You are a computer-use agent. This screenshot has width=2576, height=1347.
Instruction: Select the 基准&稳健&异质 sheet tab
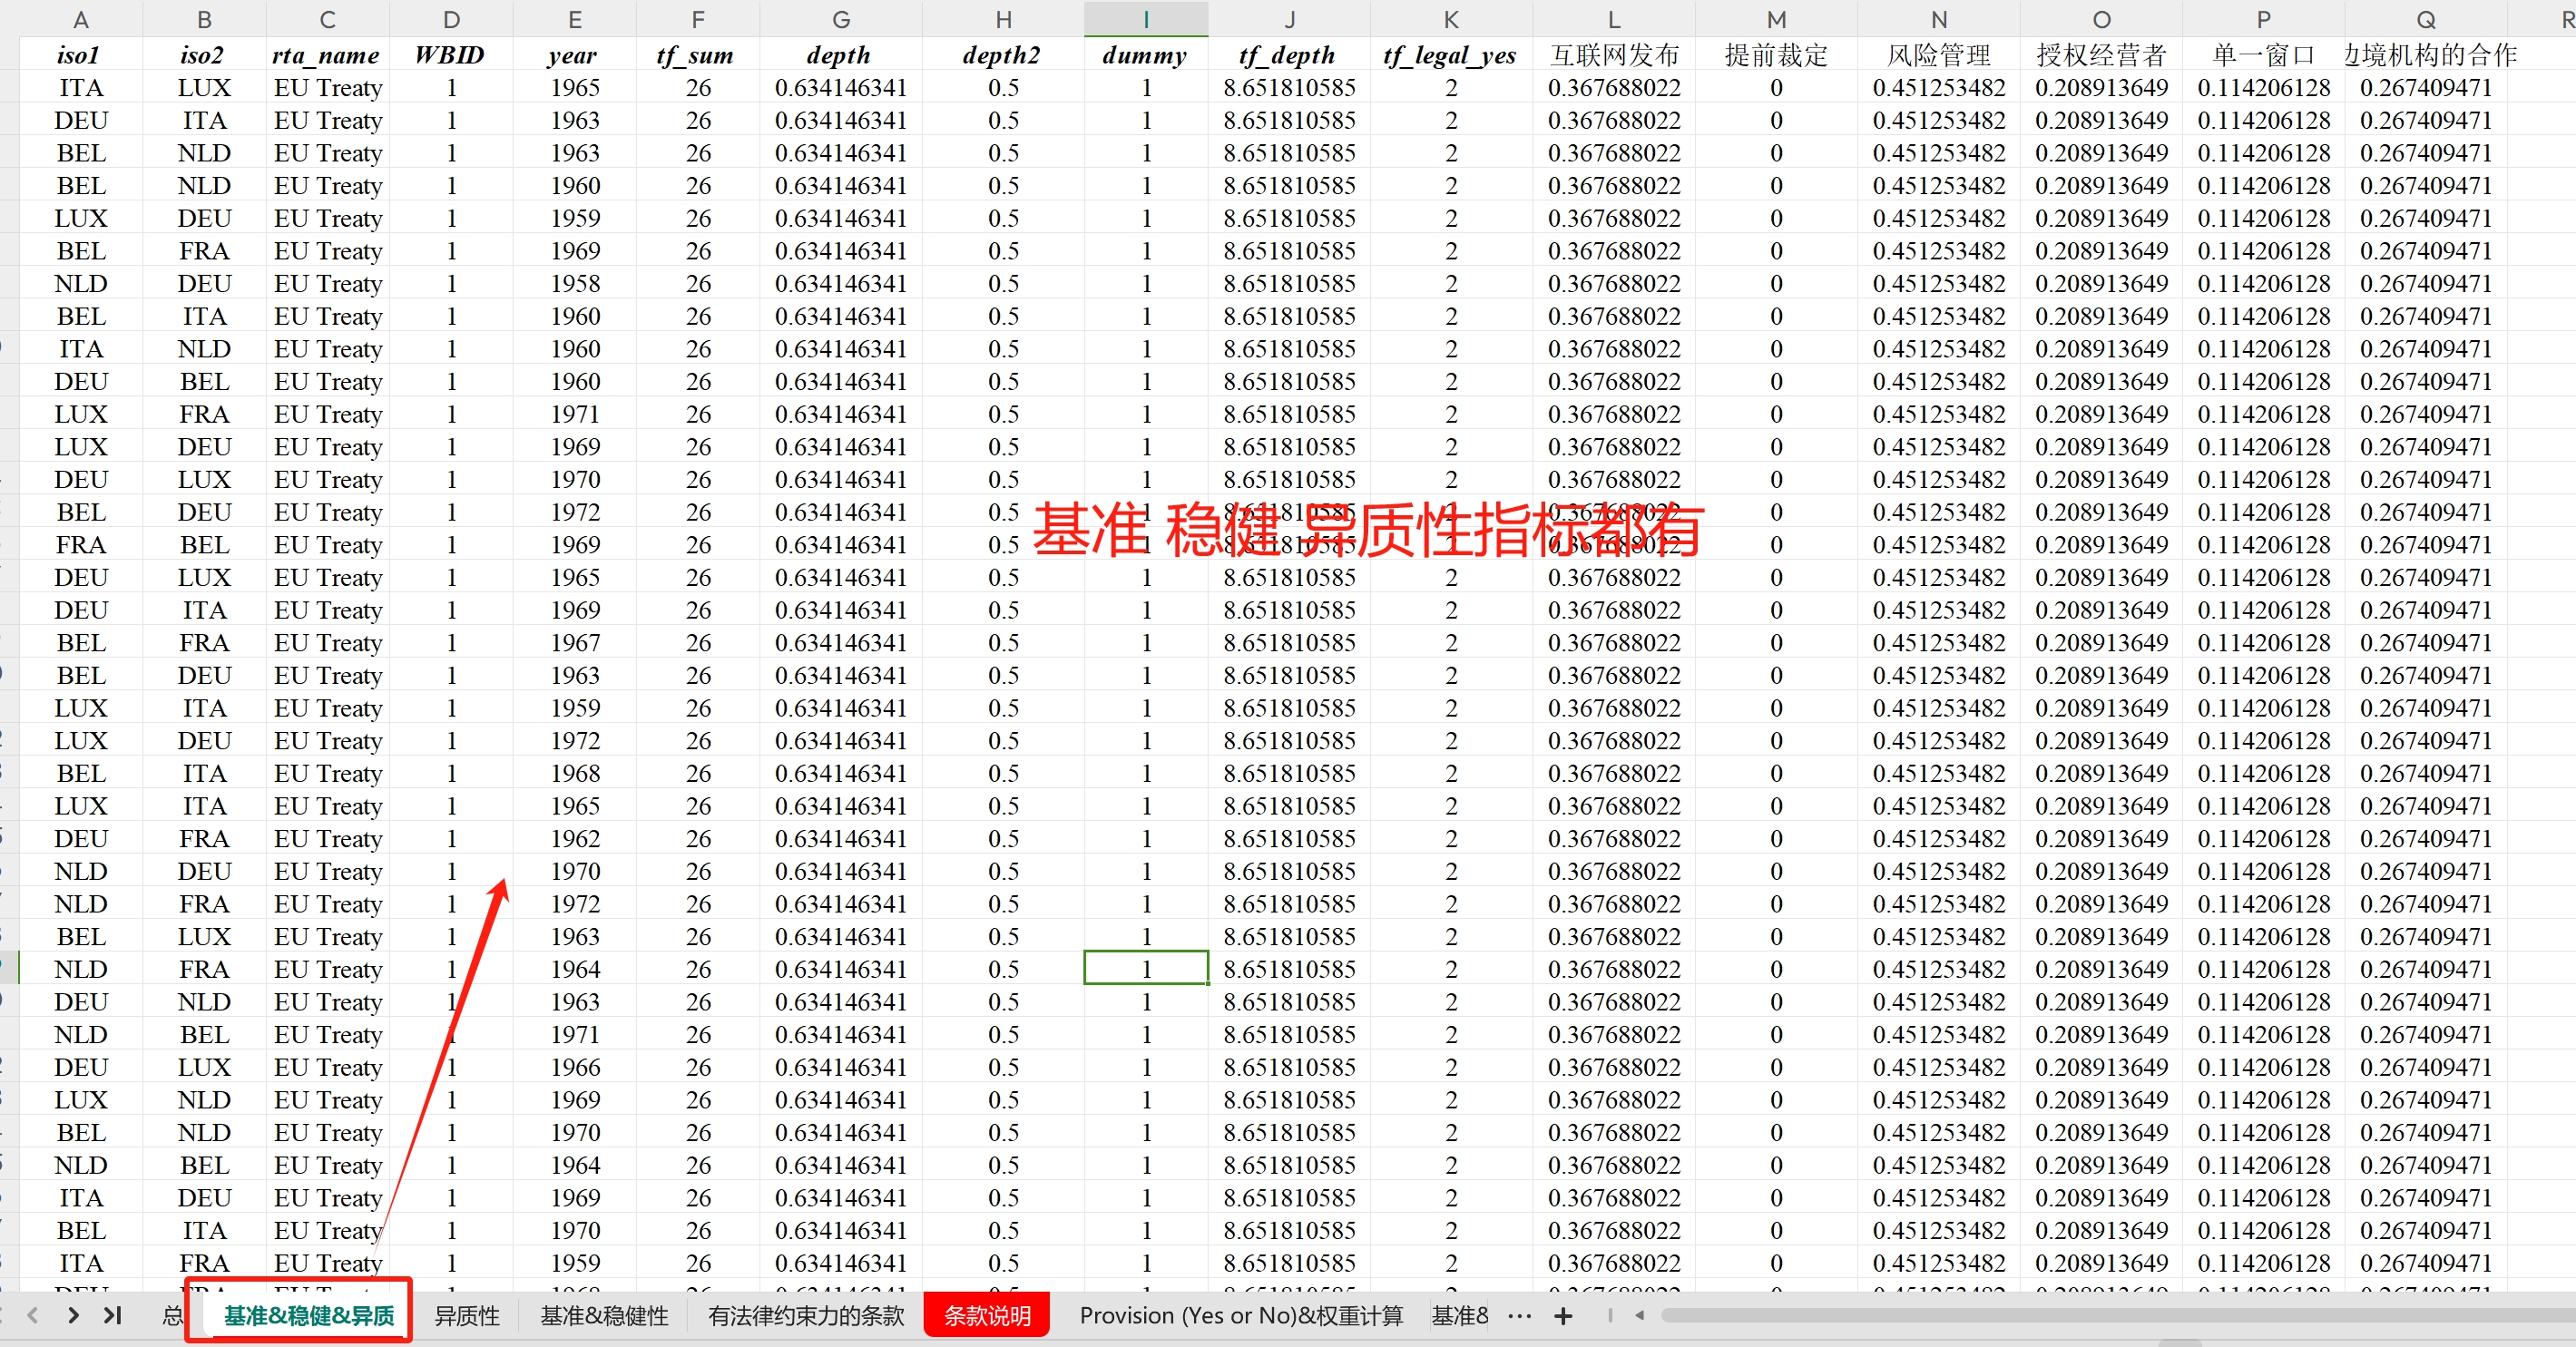pyautogui.click(x=309, y=1316)
